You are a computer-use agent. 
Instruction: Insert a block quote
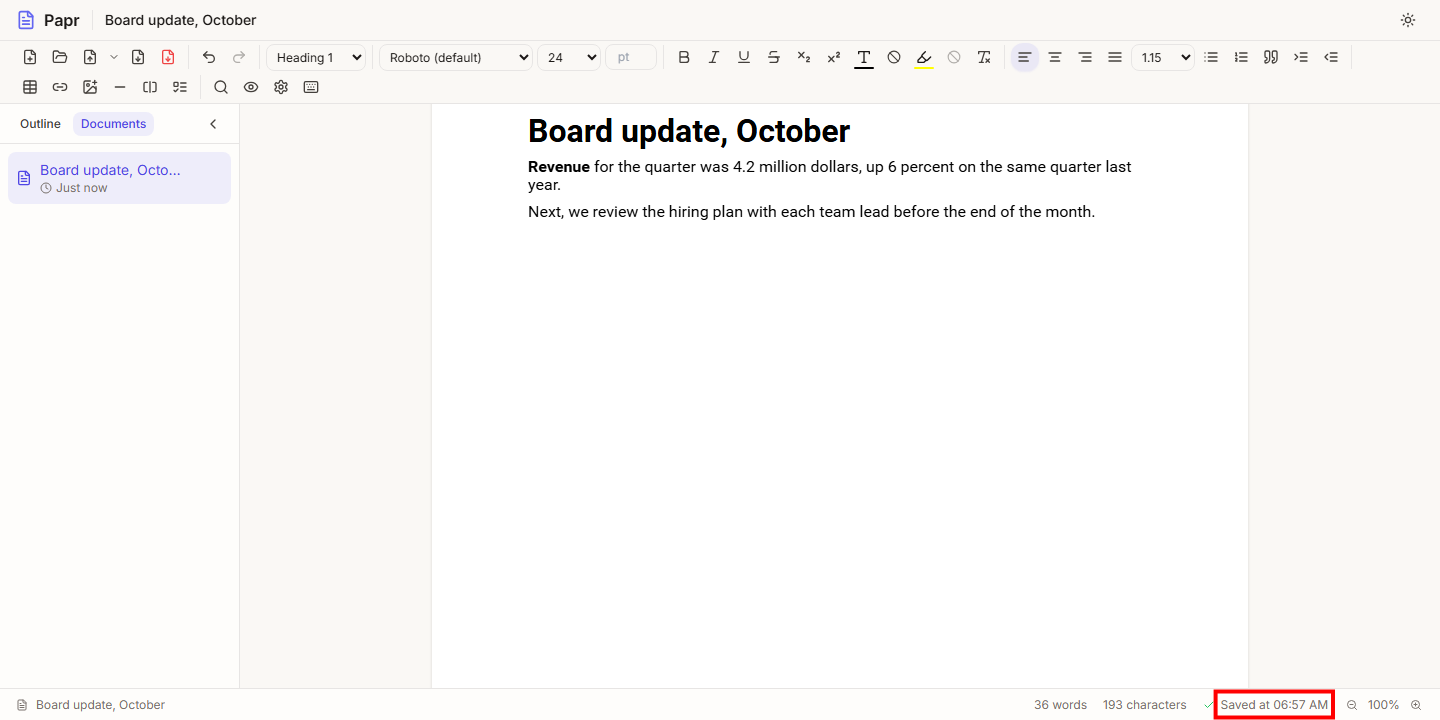[x=1271, y=57]
